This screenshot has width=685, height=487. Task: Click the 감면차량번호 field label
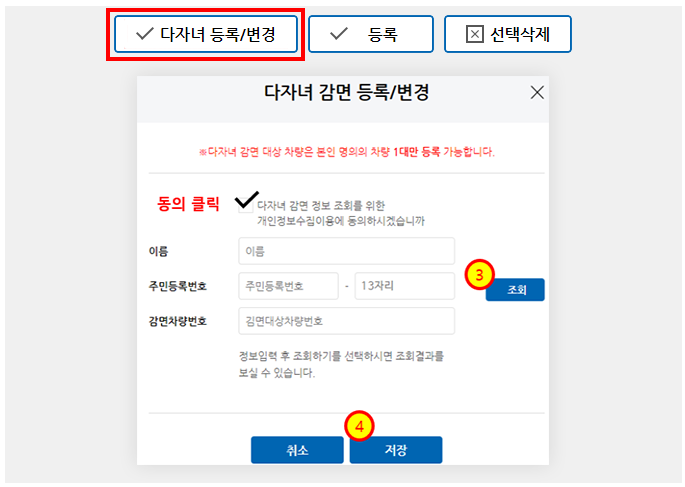pos(177,321)
